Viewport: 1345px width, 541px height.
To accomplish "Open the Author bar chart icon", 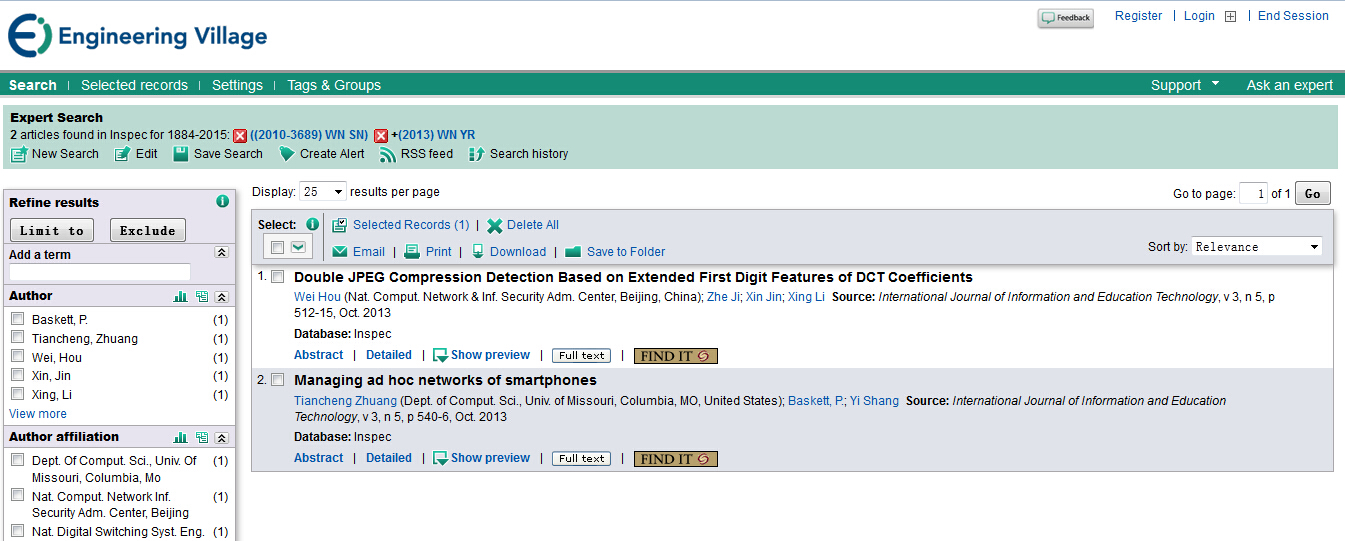I will click(181, 297).
